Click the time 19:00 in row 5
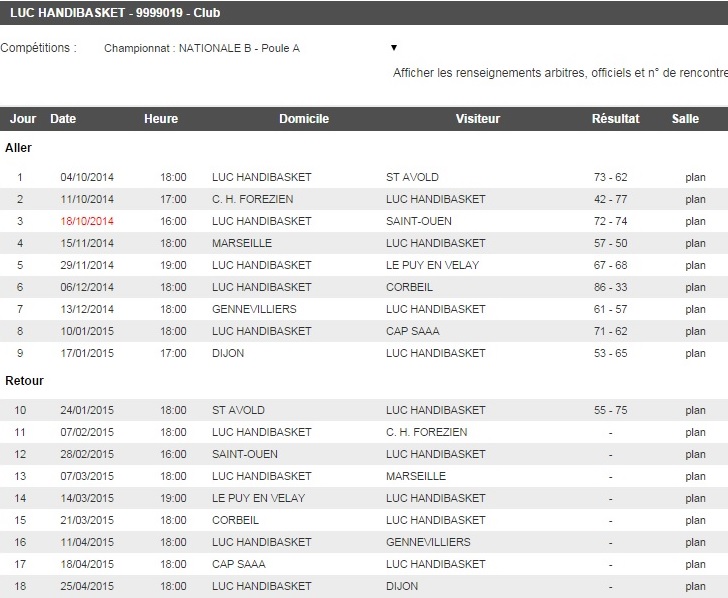The width and height of the screenshot is (728, 598). click(x=173, y=265)
